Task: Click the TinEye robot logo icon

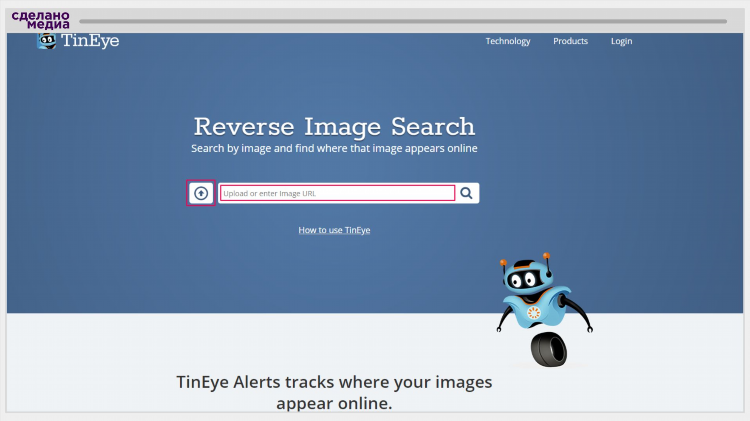Action: coord(46,41)
